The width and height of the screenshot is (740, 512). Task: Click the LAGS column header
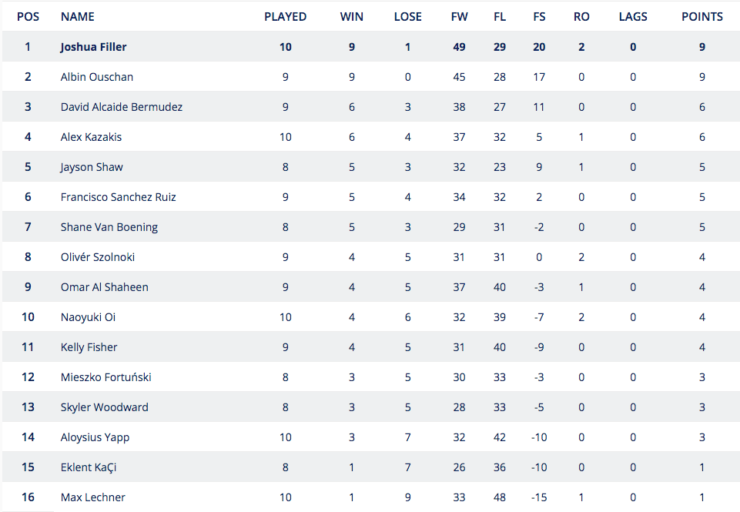click(633, 17)
